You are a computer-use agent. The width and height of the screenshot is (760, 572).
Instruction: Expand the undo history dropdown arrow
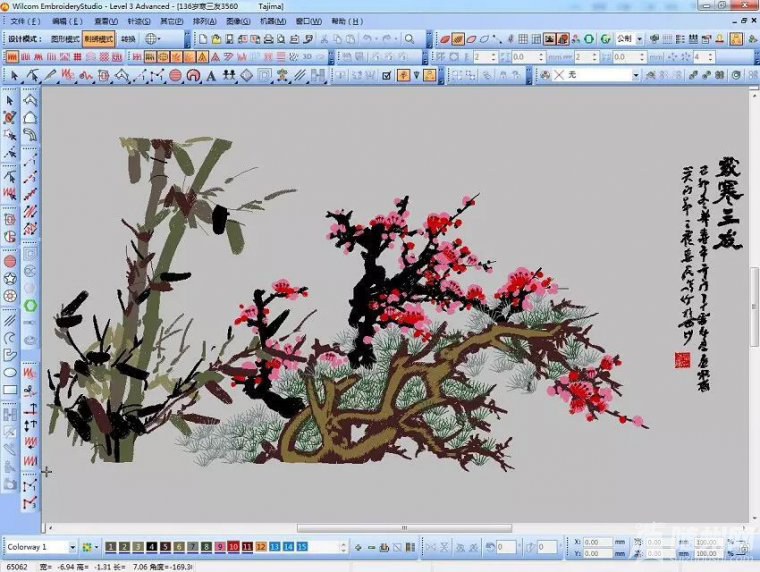(376, 39)
